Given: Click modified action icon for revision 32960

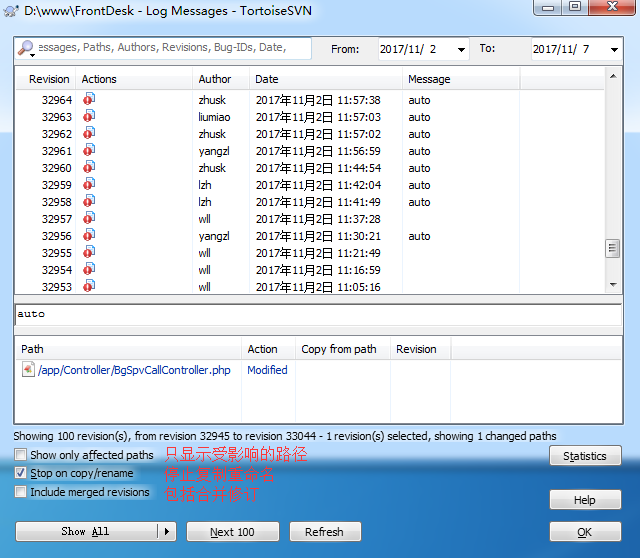Looking at the screenshot, I should click(89, 167).
